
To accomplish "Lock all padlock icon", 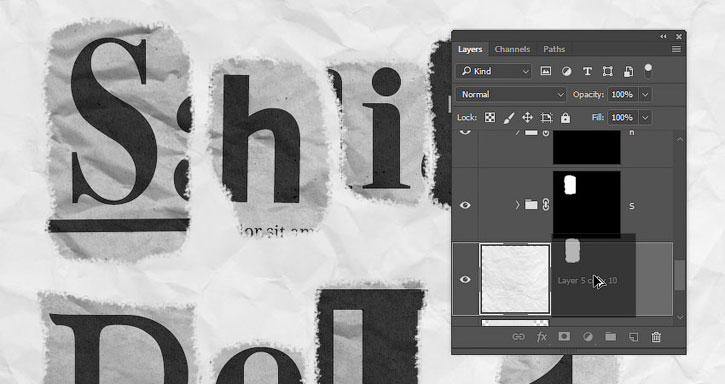I will (x=565, y=118).
